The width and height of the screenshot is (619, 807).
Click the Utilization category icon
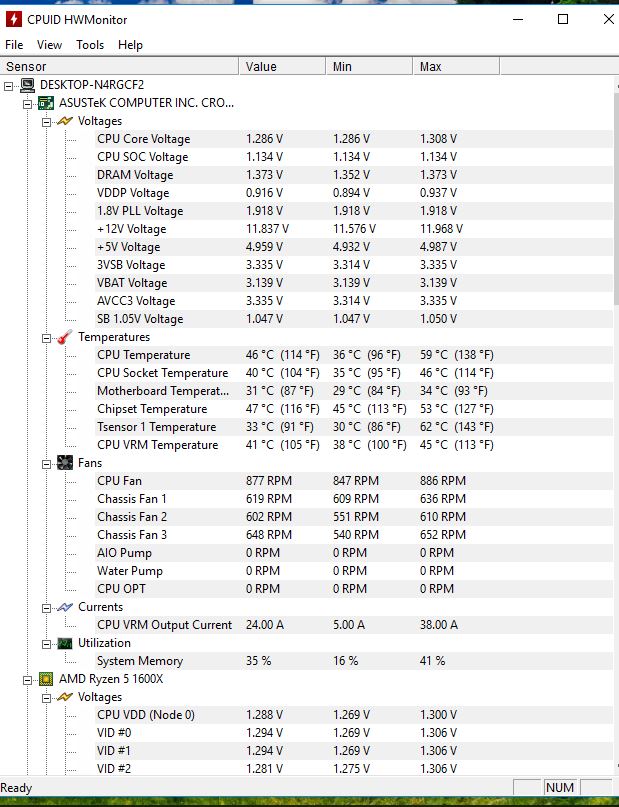[x=63, y=643]
